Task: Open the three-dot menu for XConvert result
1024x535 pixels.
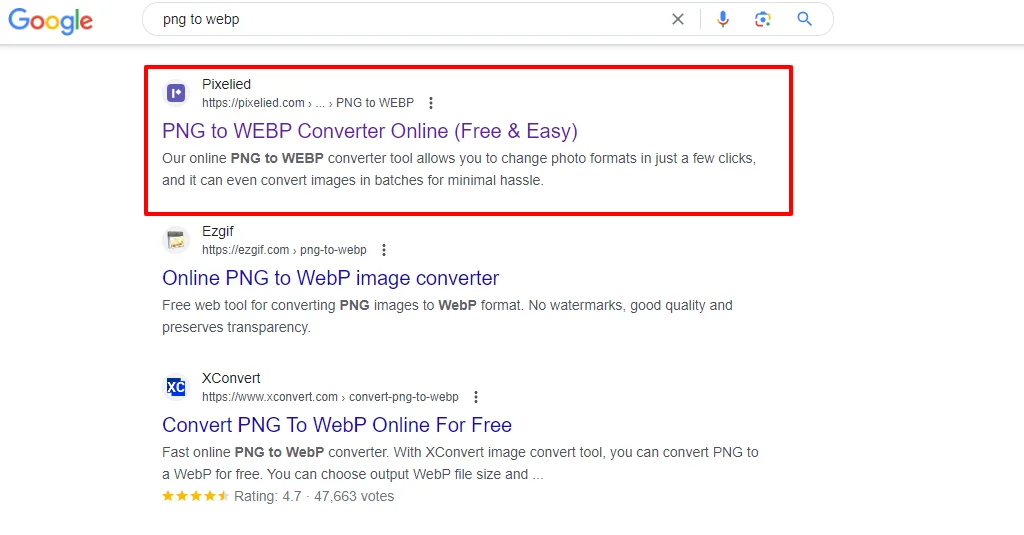Action: pyautogui.click(x=475, y=397)
